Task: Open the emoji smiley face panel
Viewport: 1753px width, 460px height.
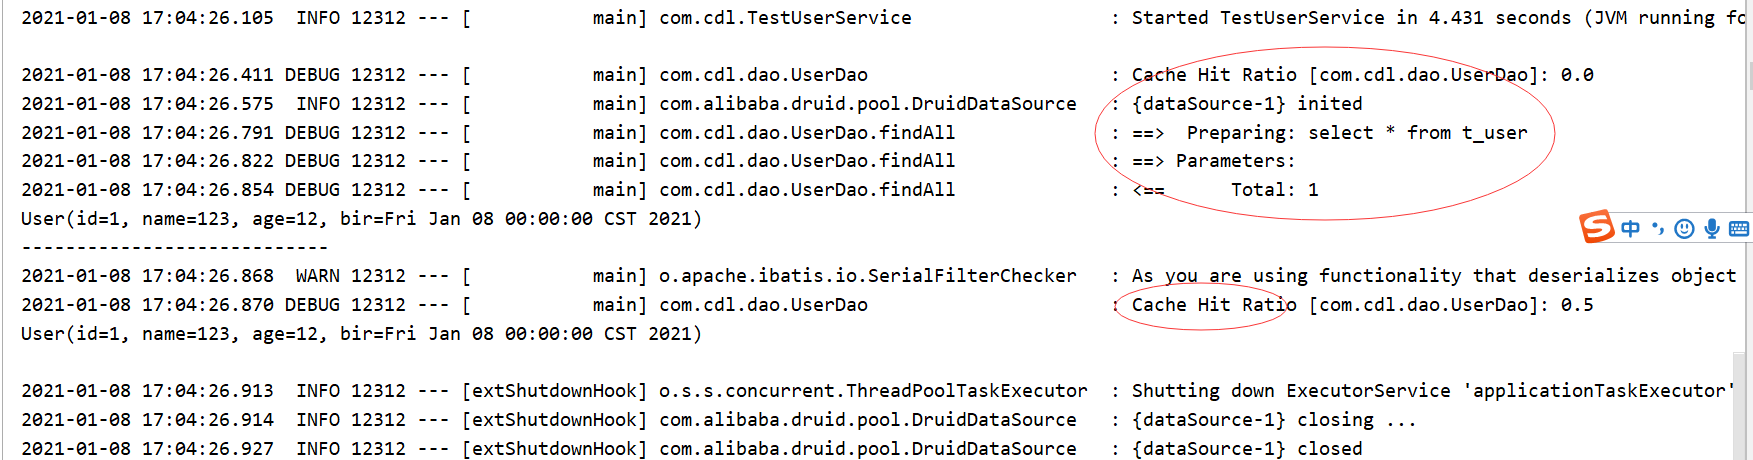Action: [1684, 229]
